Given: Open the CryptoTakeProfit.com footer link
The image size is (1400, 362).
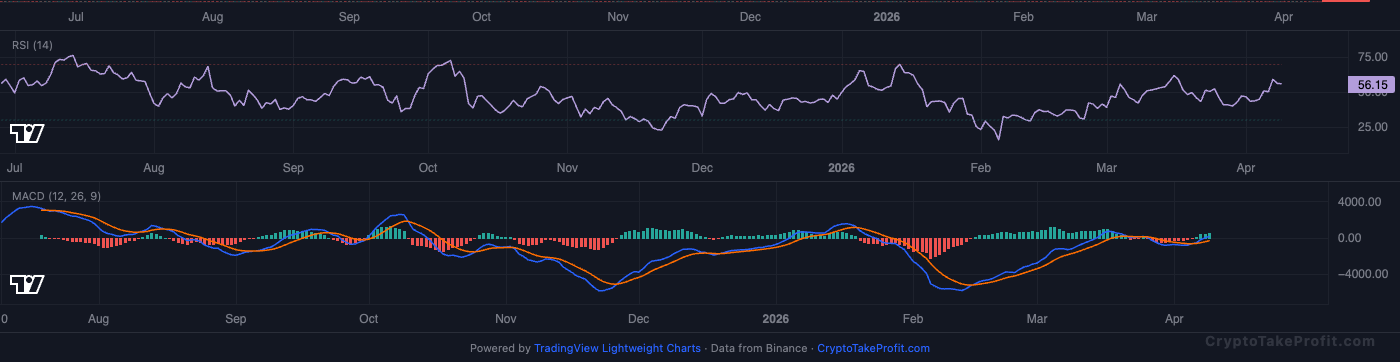Looking at the screenshot, I should click(873, 348).
